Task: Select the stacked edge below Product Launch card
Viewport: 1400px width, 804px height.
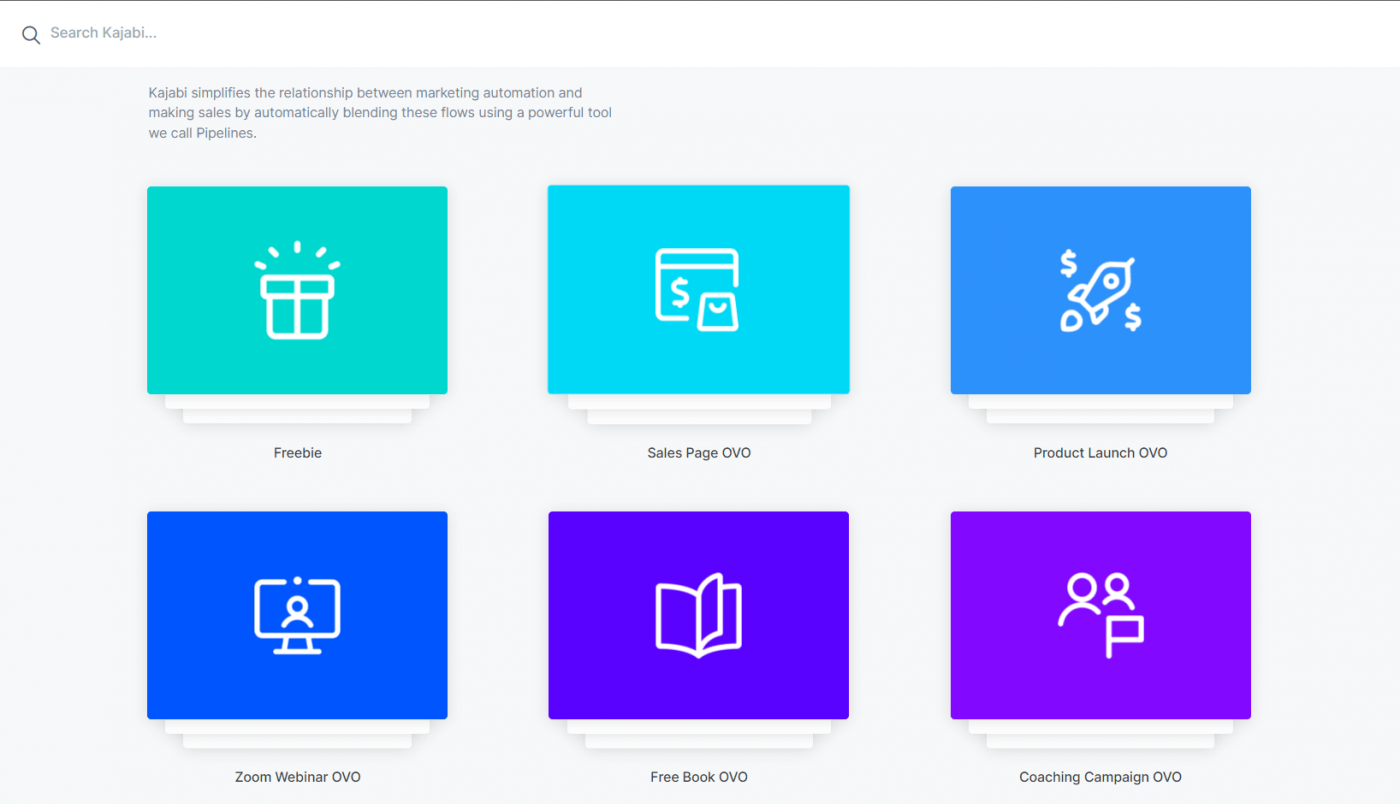Action: coord(1100,409)
